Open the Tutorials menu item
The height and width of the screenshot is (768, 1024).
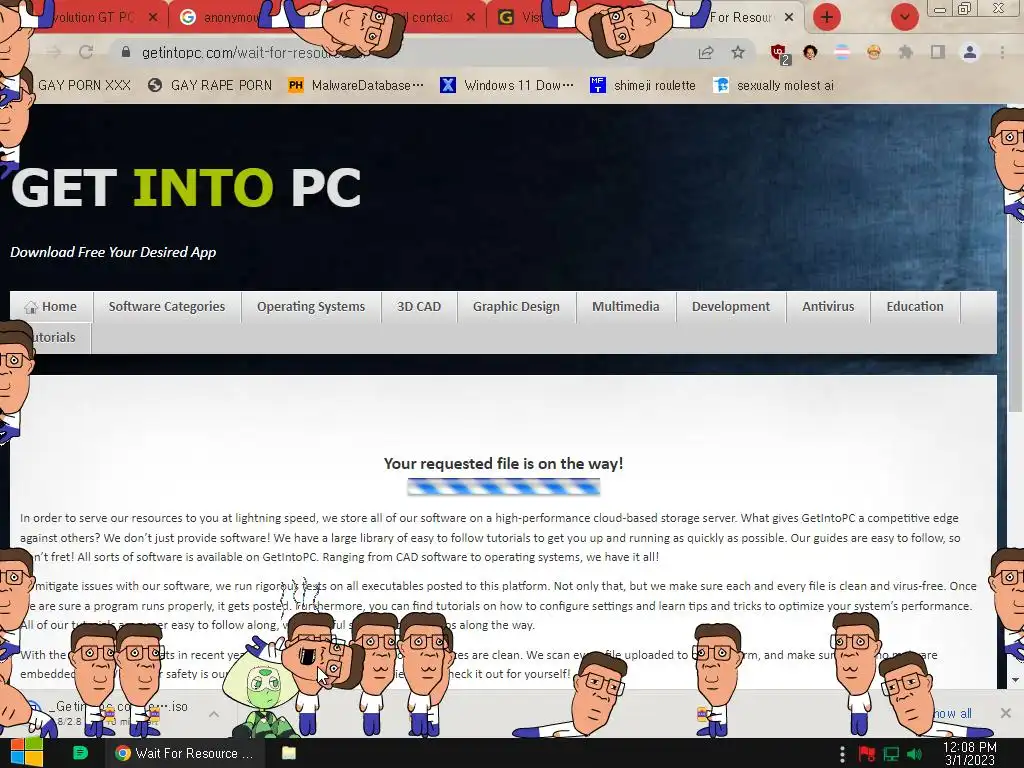pyautogui.click(x=52, y=338)
